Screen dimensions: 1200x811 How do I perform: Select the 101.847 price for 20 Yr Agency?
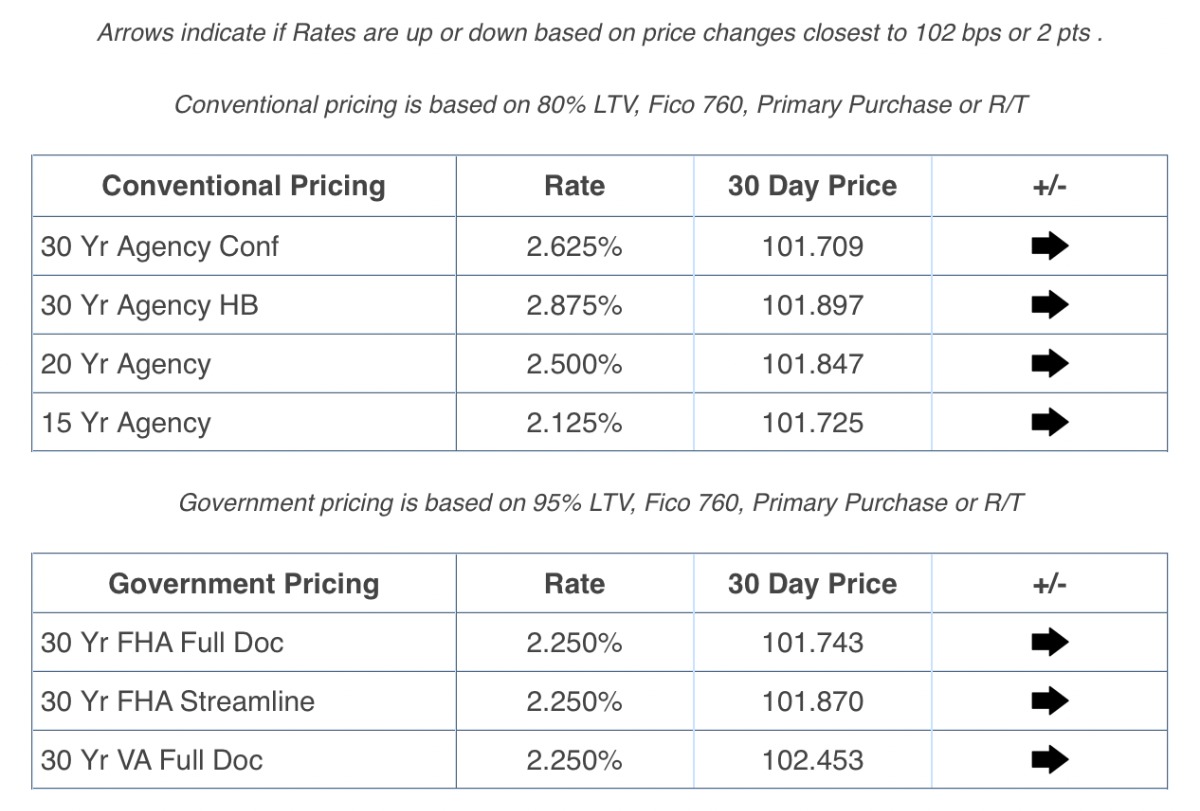(x=812, y=364)
